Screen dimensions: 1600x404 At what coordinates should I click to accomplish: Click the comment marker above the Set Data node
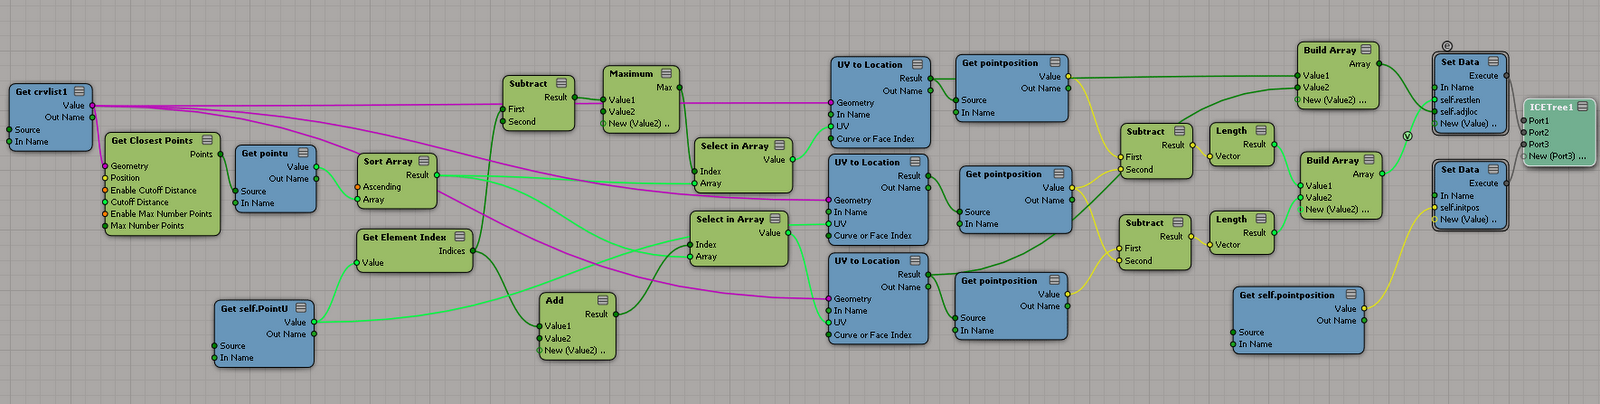[x=1447, y=46]
